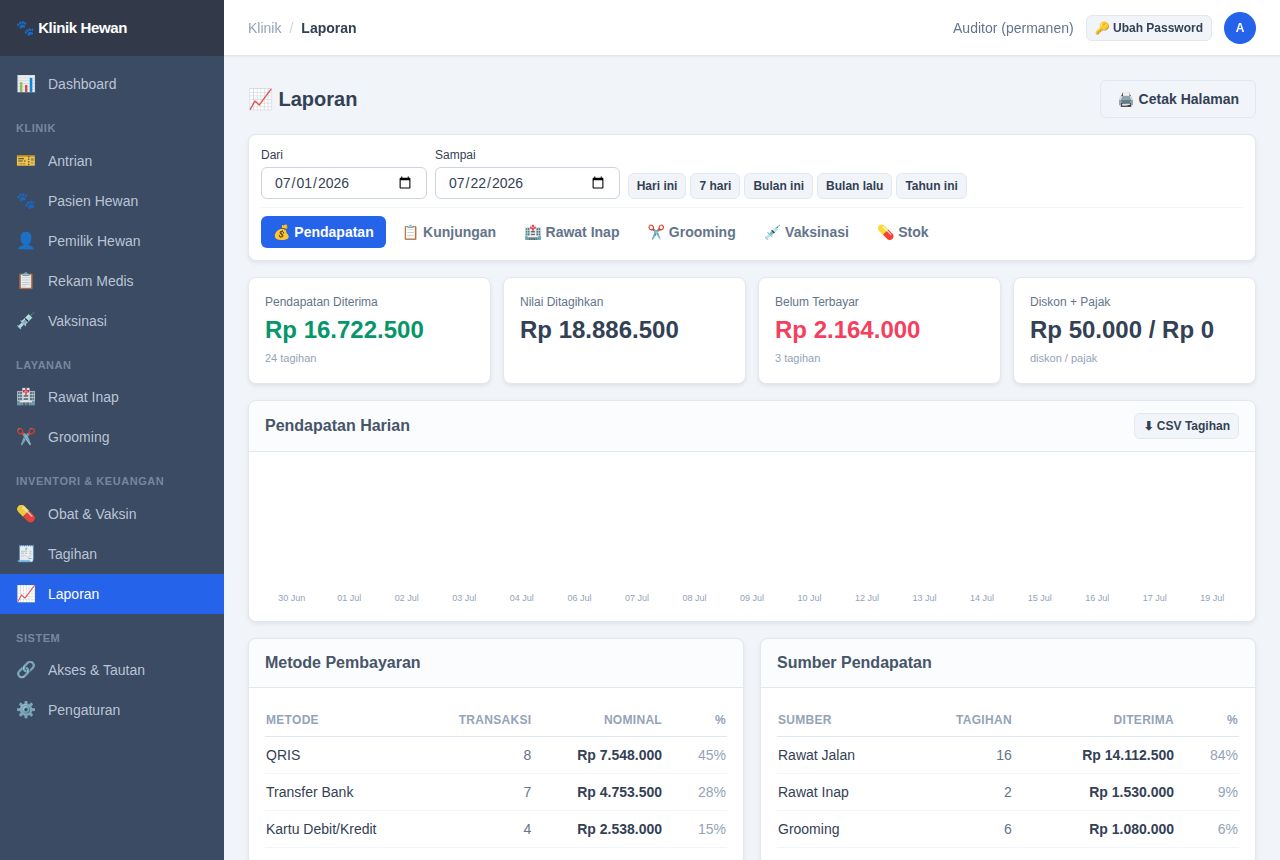Viewport: 1280px width, 860px height.
Task: Open Dashboard from the sidebar
Action: pos(112,84)
